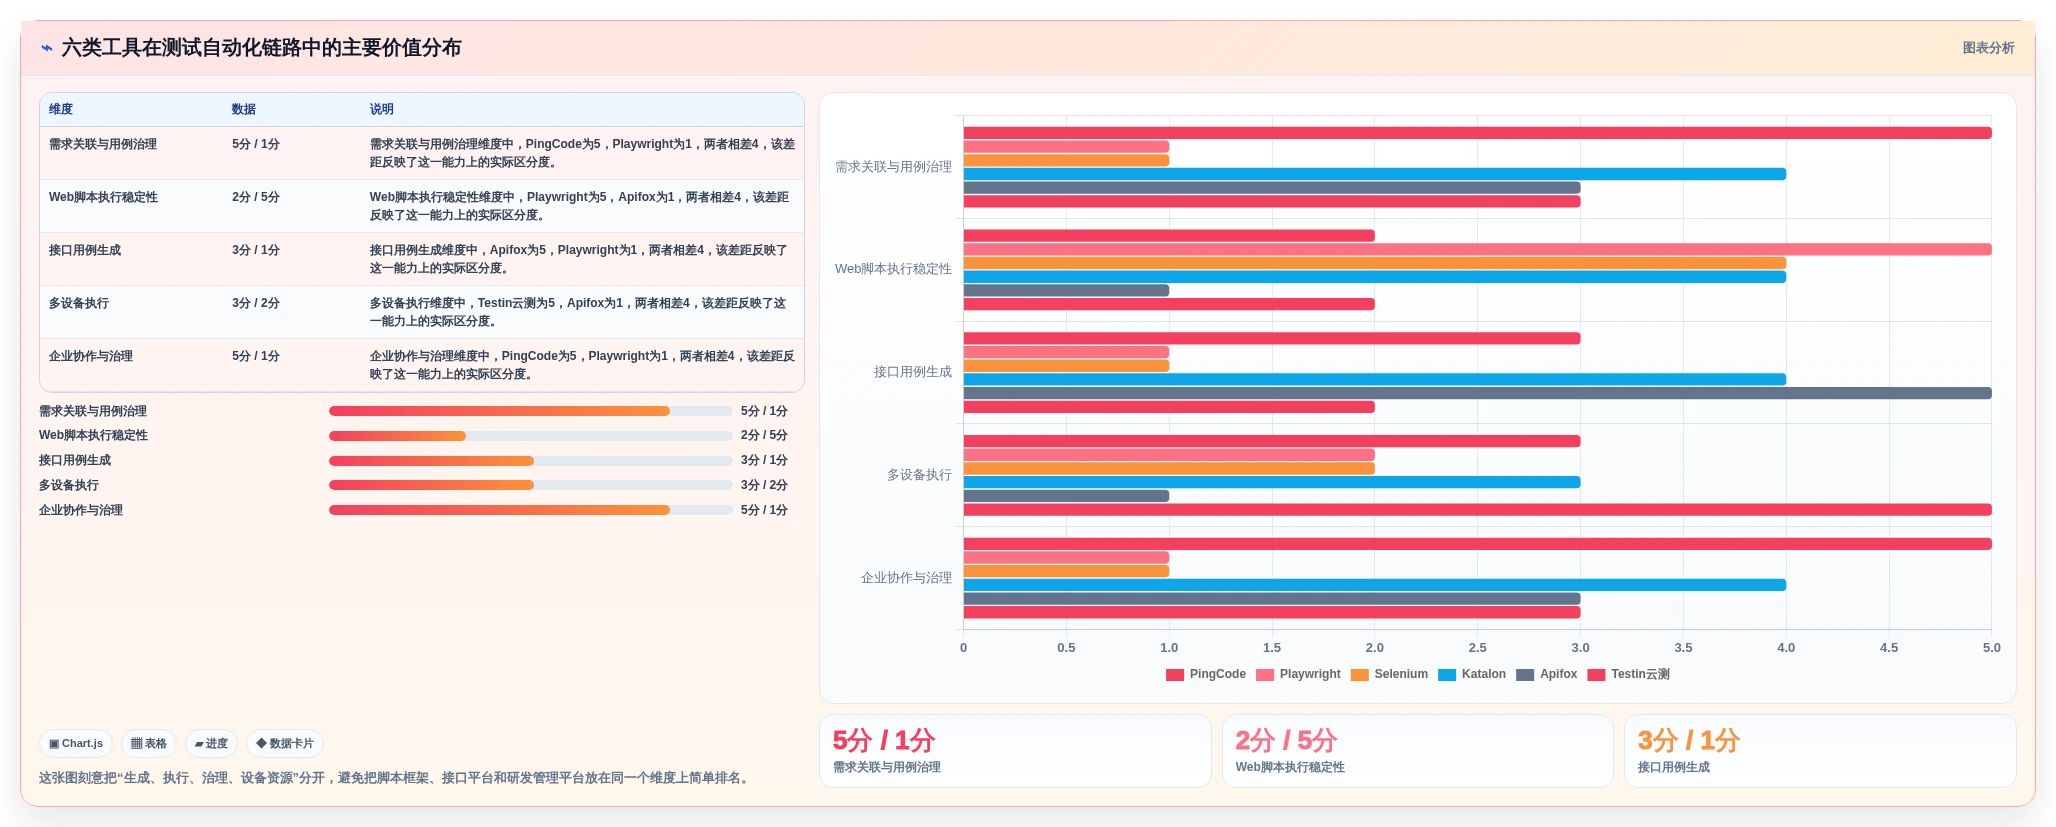Toggle the Playwright legend entry

pyautogui.click(x=1298, y=674)
